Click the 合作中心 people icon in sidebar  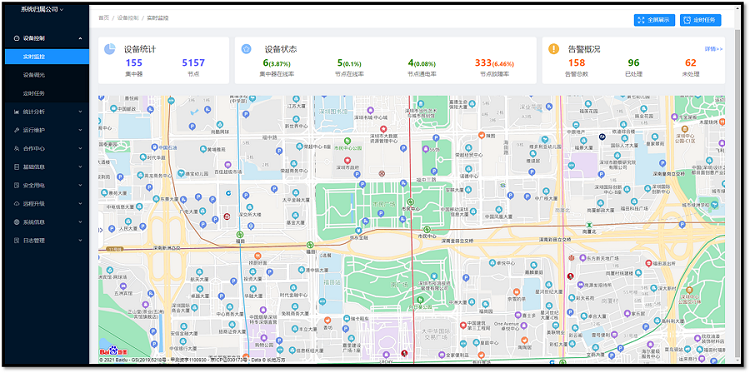pos(17,149)
